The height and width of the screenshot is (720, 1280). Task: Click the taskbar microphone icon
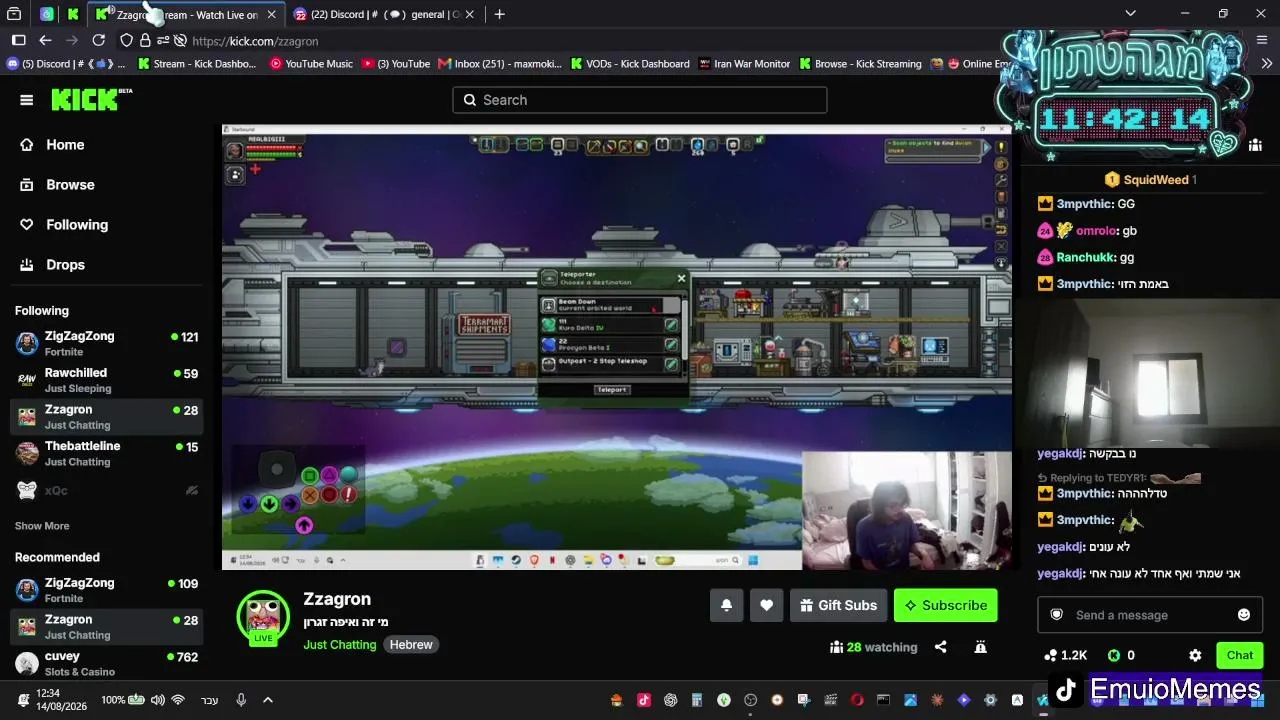pos(241,700)
